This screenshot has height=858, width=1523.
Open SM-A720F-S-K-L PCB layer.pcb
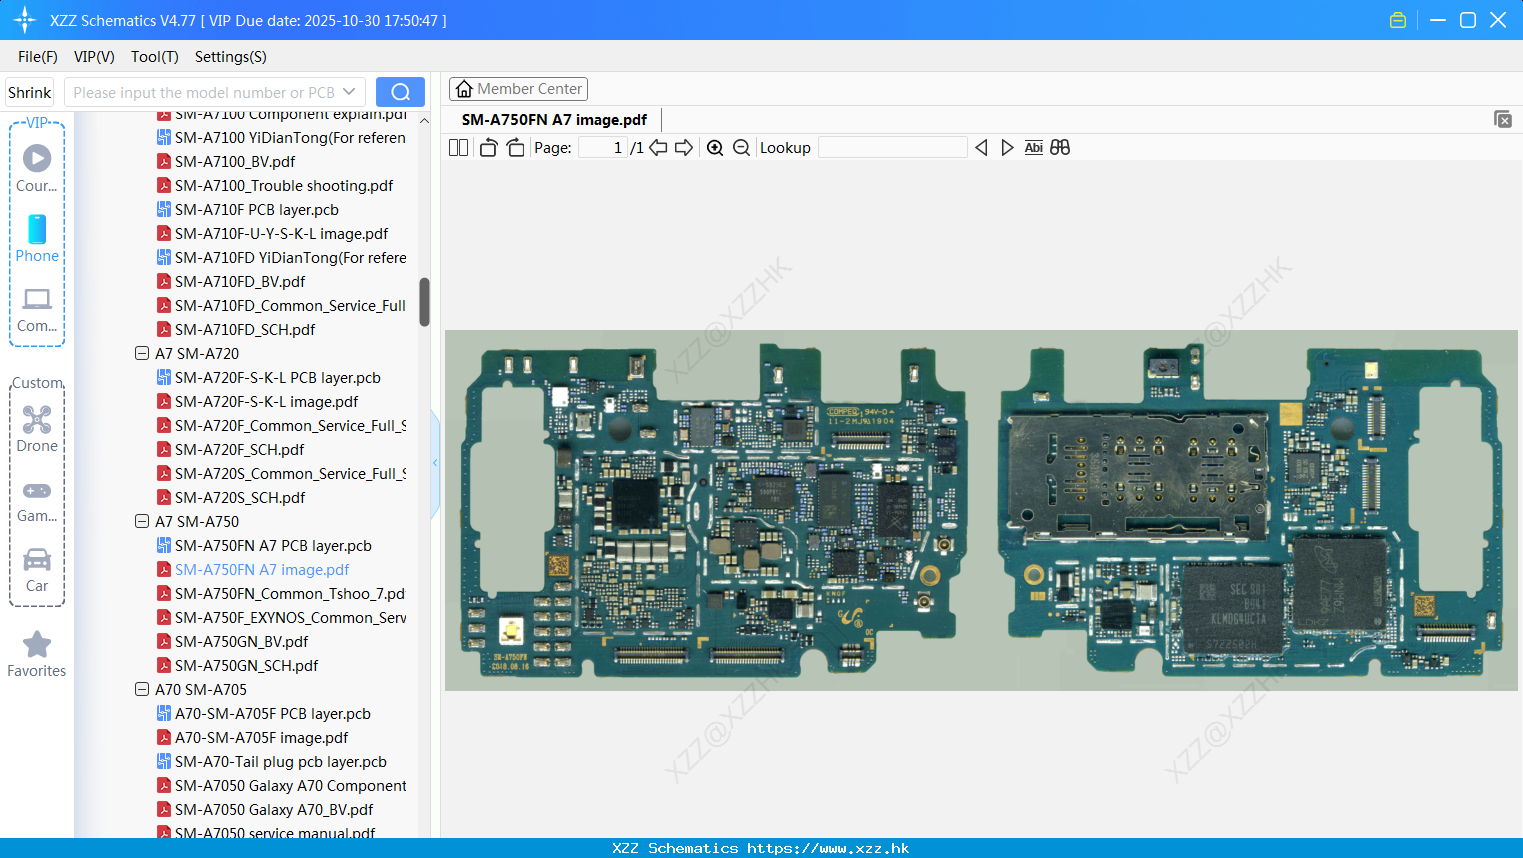point(278,377)
